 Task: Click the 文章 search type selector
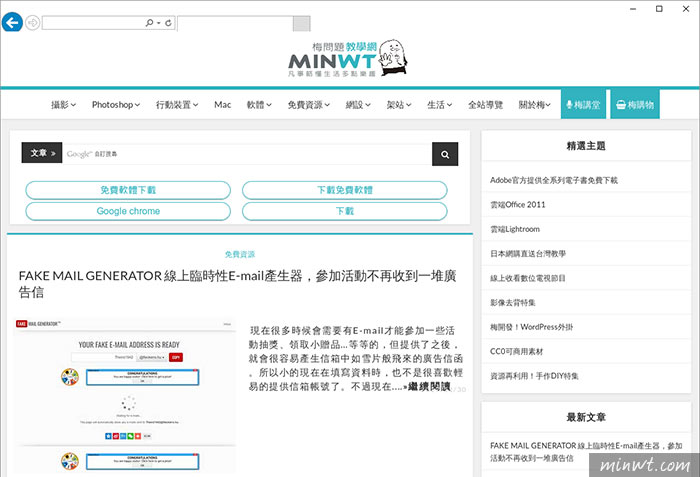(42, 153)
